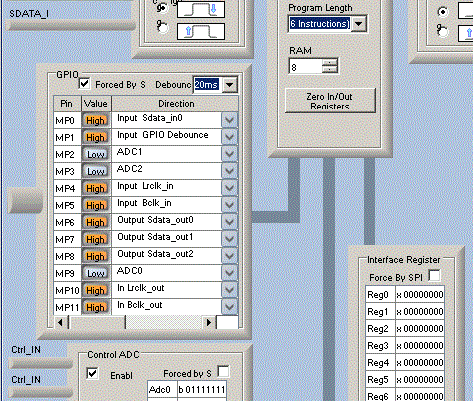The width and height of the screenshot is (473, 401).
Task: Toggle MP11 High value button
Action: (96, 307)
